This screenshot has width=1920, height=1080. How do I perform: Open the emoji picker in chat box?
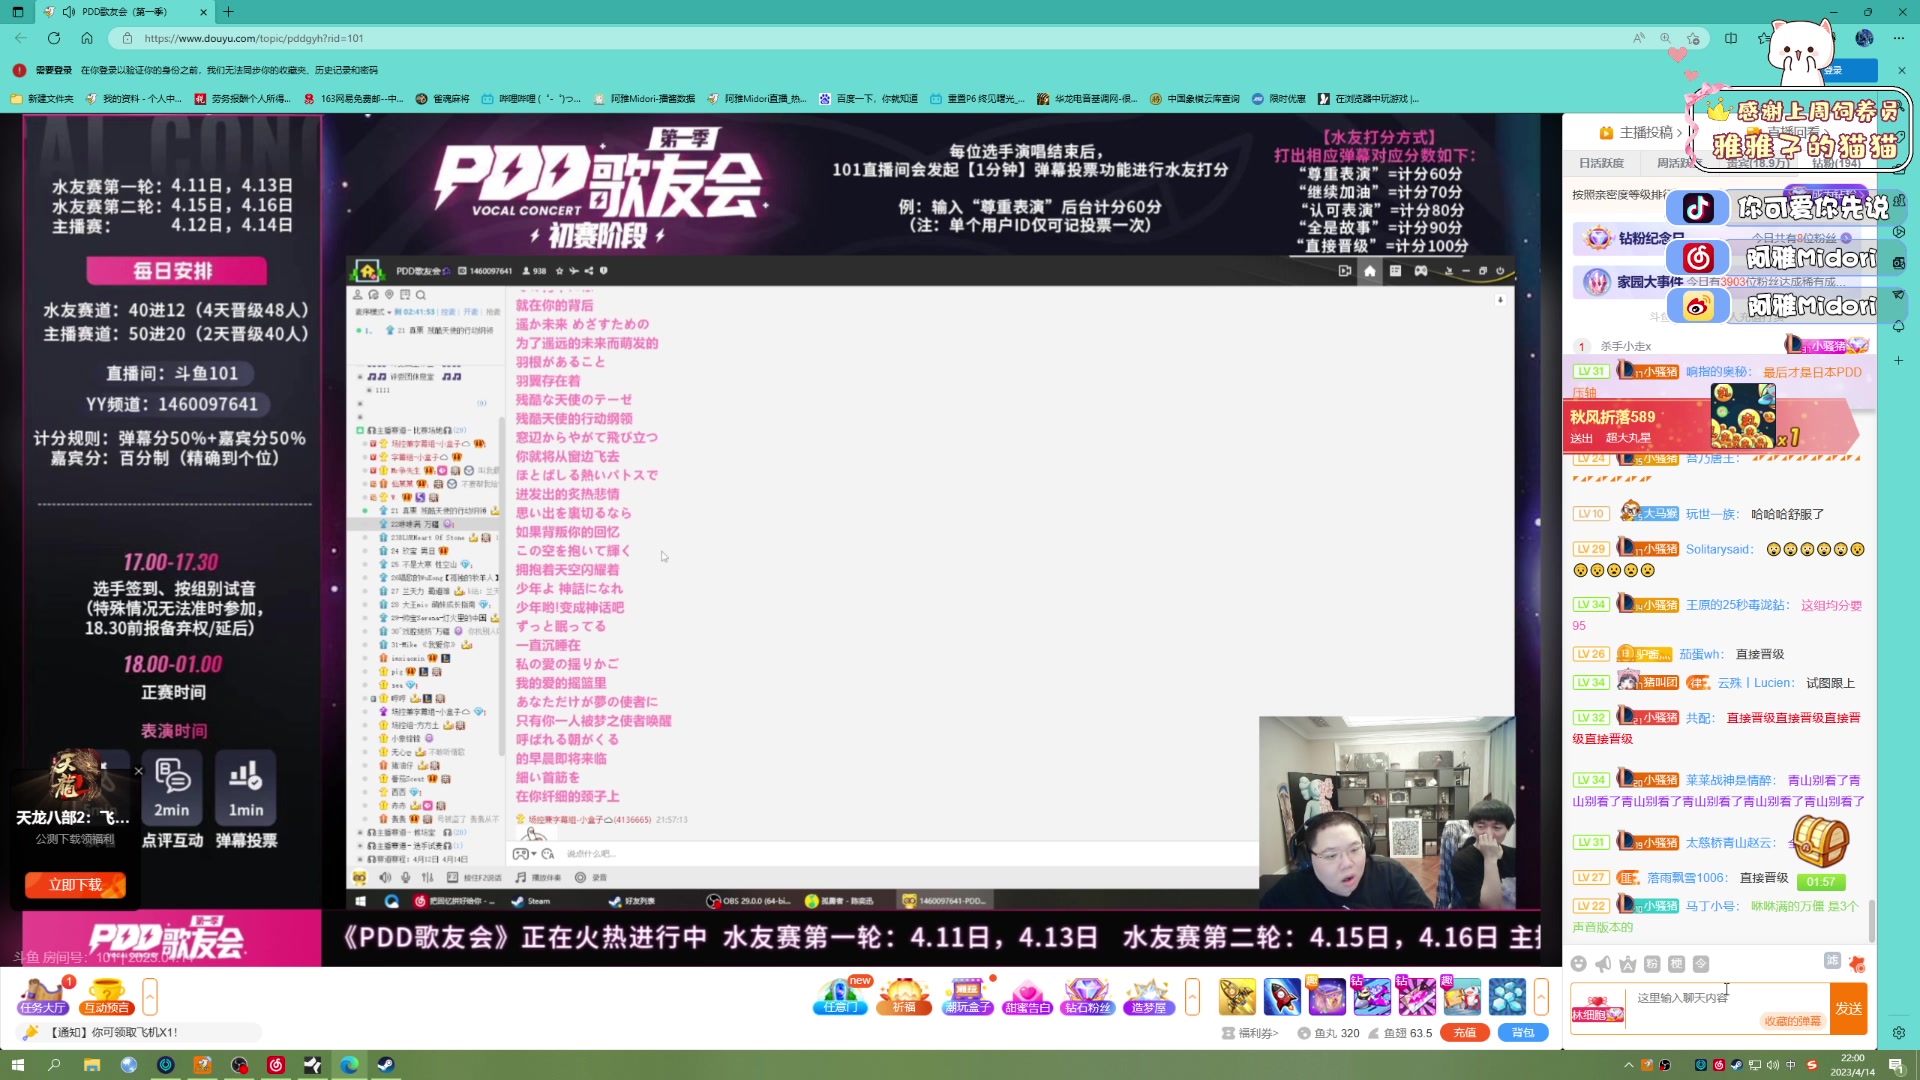(x=1578, y=963)
